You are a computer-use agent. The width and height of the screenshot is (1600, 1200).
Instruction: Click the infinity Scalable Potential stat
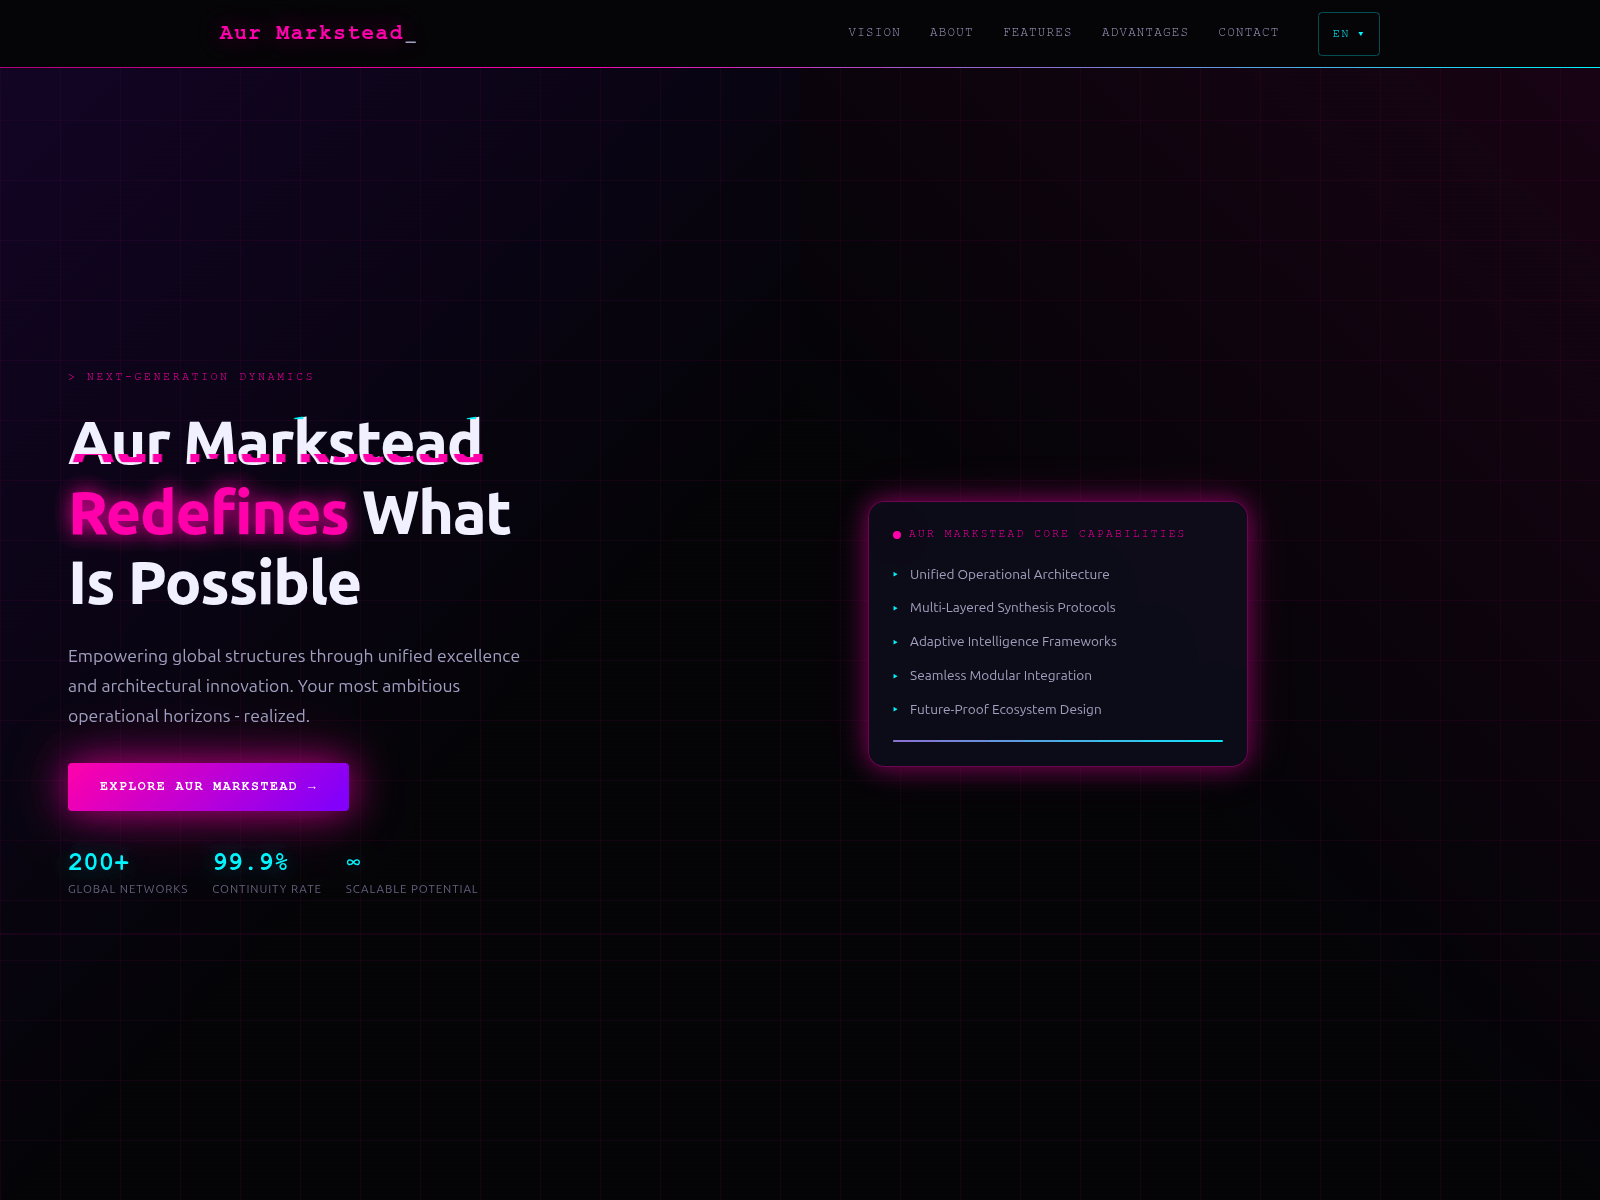pyautogui.click(x=411, y=873)
